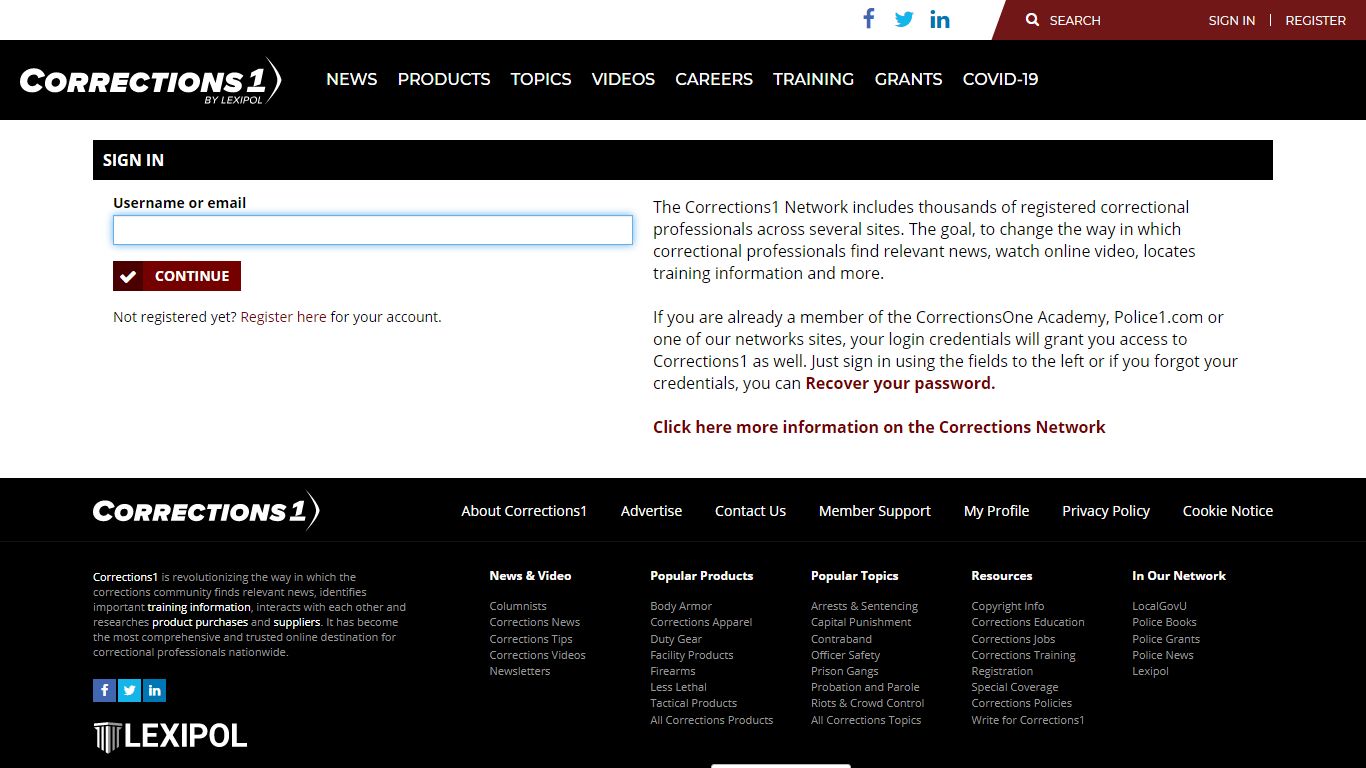Open footer Twitter icon

130,690
